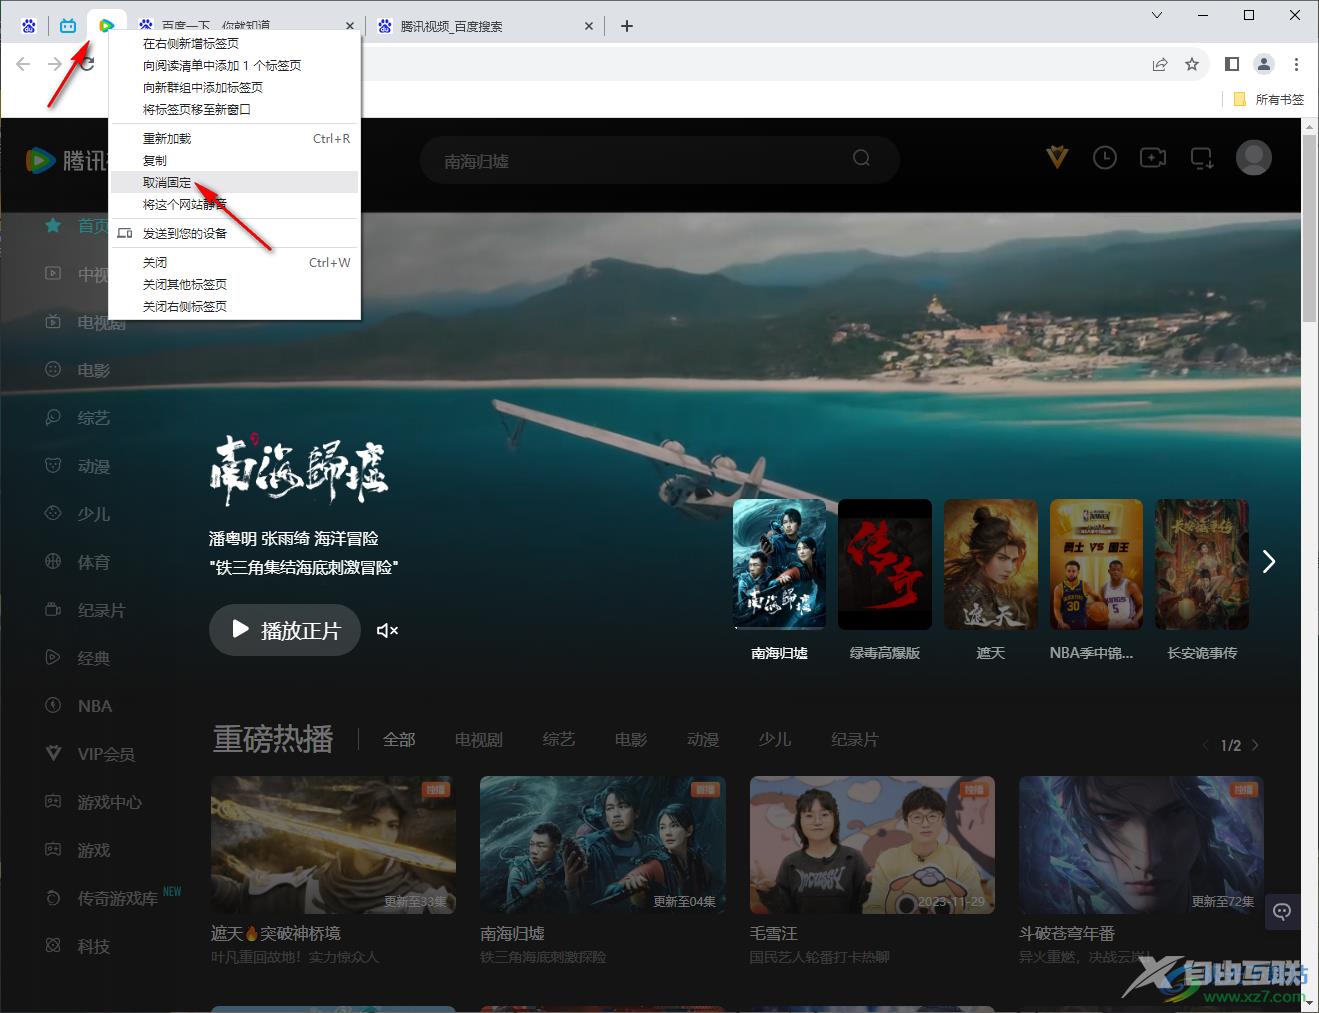The width and height of the screenshot is (1319, 1013).
Task: Click the page vertical scrollbar thumb
Action: tap(1310, 229)
